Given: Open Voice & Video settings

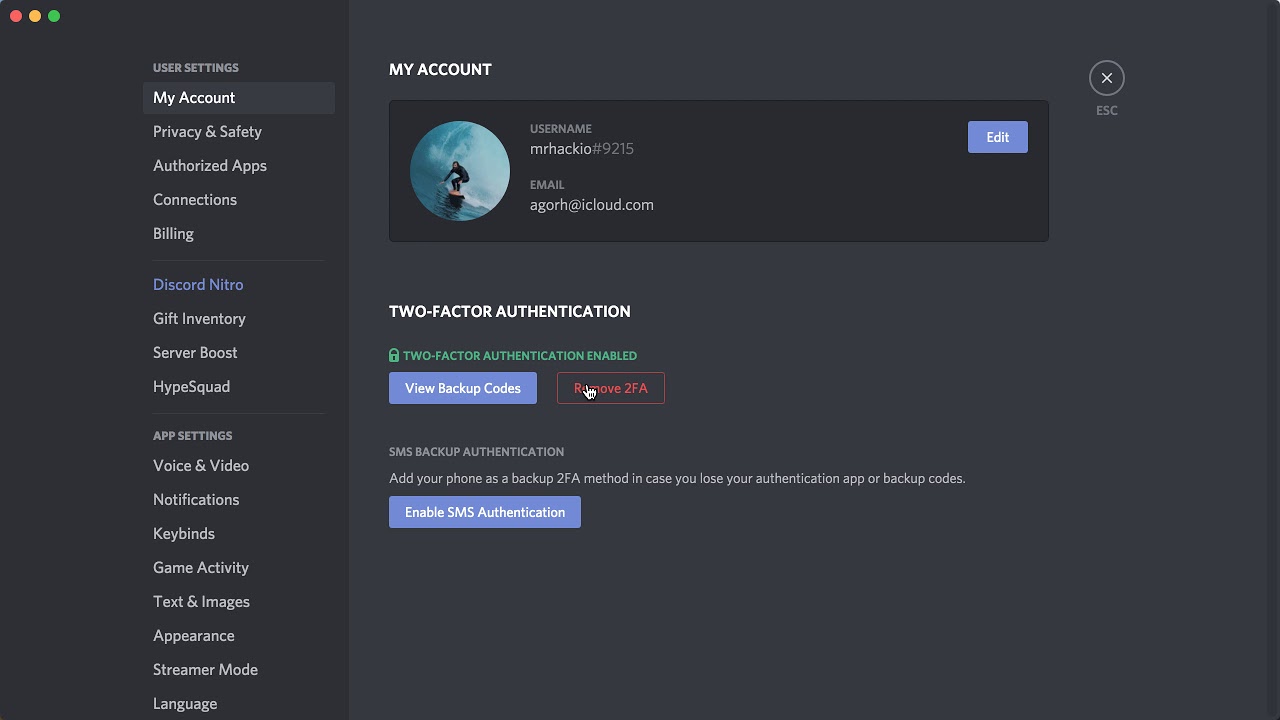Looking at the screenshot, I should coord(238,466).
